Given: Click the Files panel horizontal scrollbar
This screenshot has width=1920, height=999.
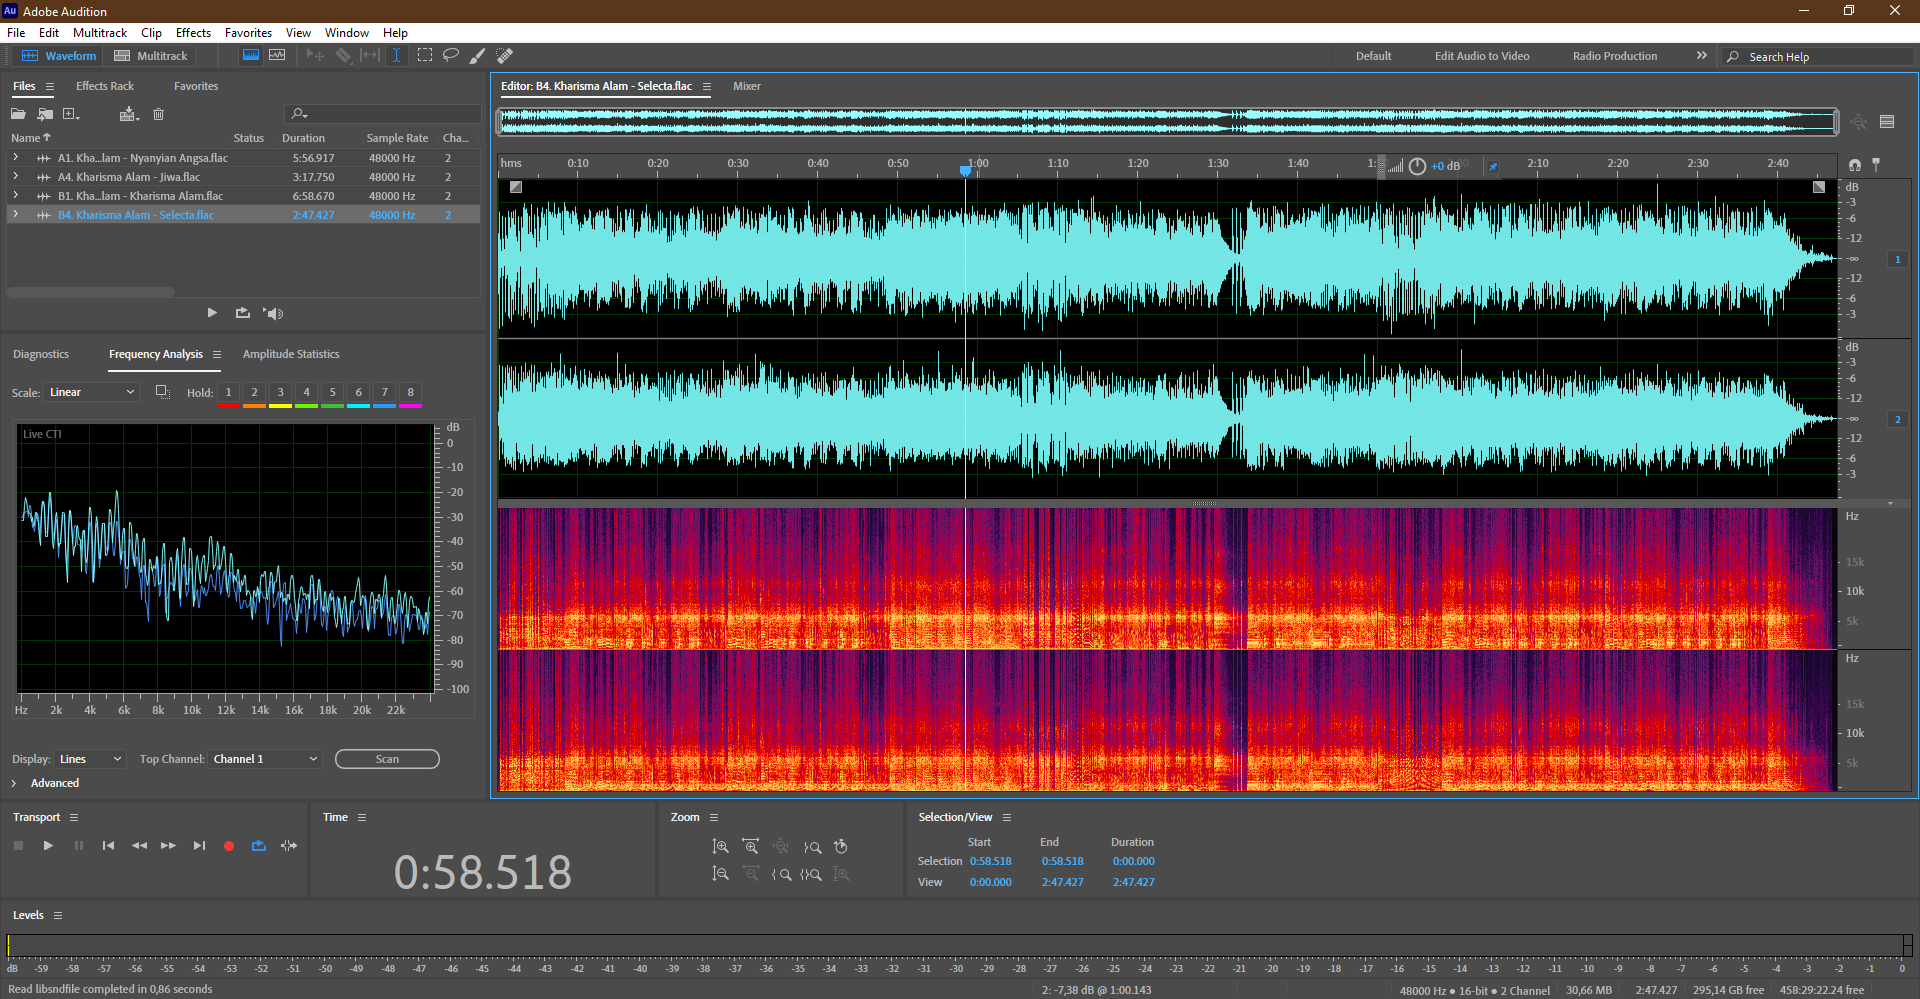Looking at the screenshot, I should (x=91, y=292).
